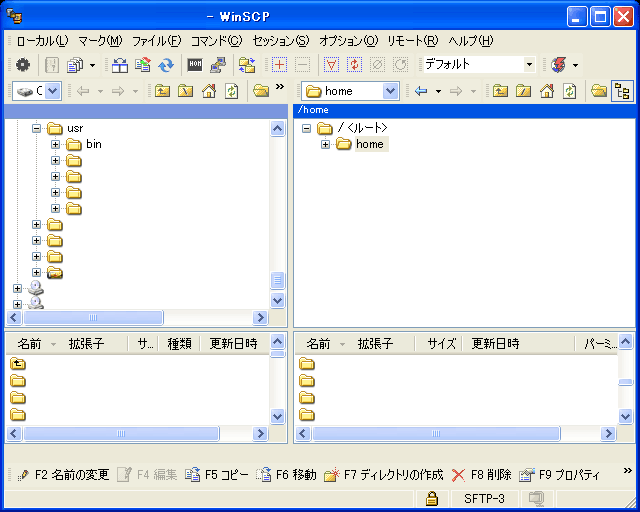The height and width of the screenshot is (512, 640).
Task: Open the マーク(M) menu
Action: [100, 41]
